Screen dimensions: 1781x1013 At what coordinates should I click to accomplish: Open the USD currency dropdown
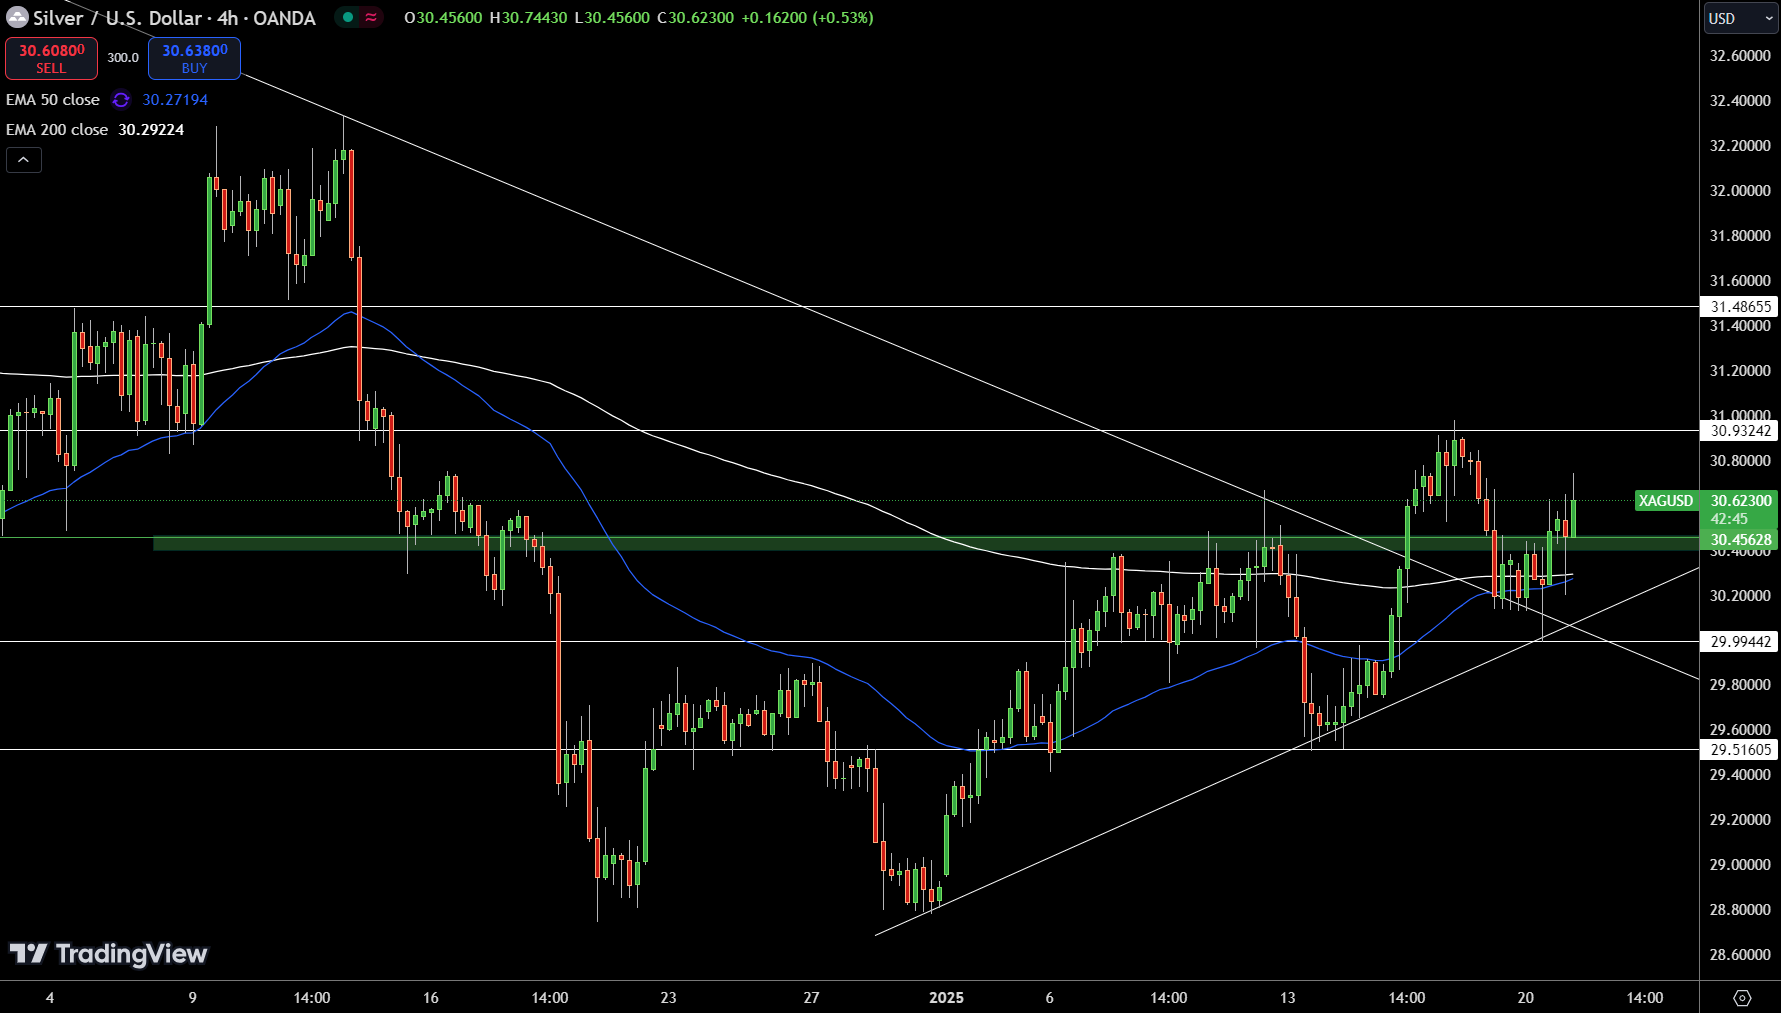(x=1740, y=18)
